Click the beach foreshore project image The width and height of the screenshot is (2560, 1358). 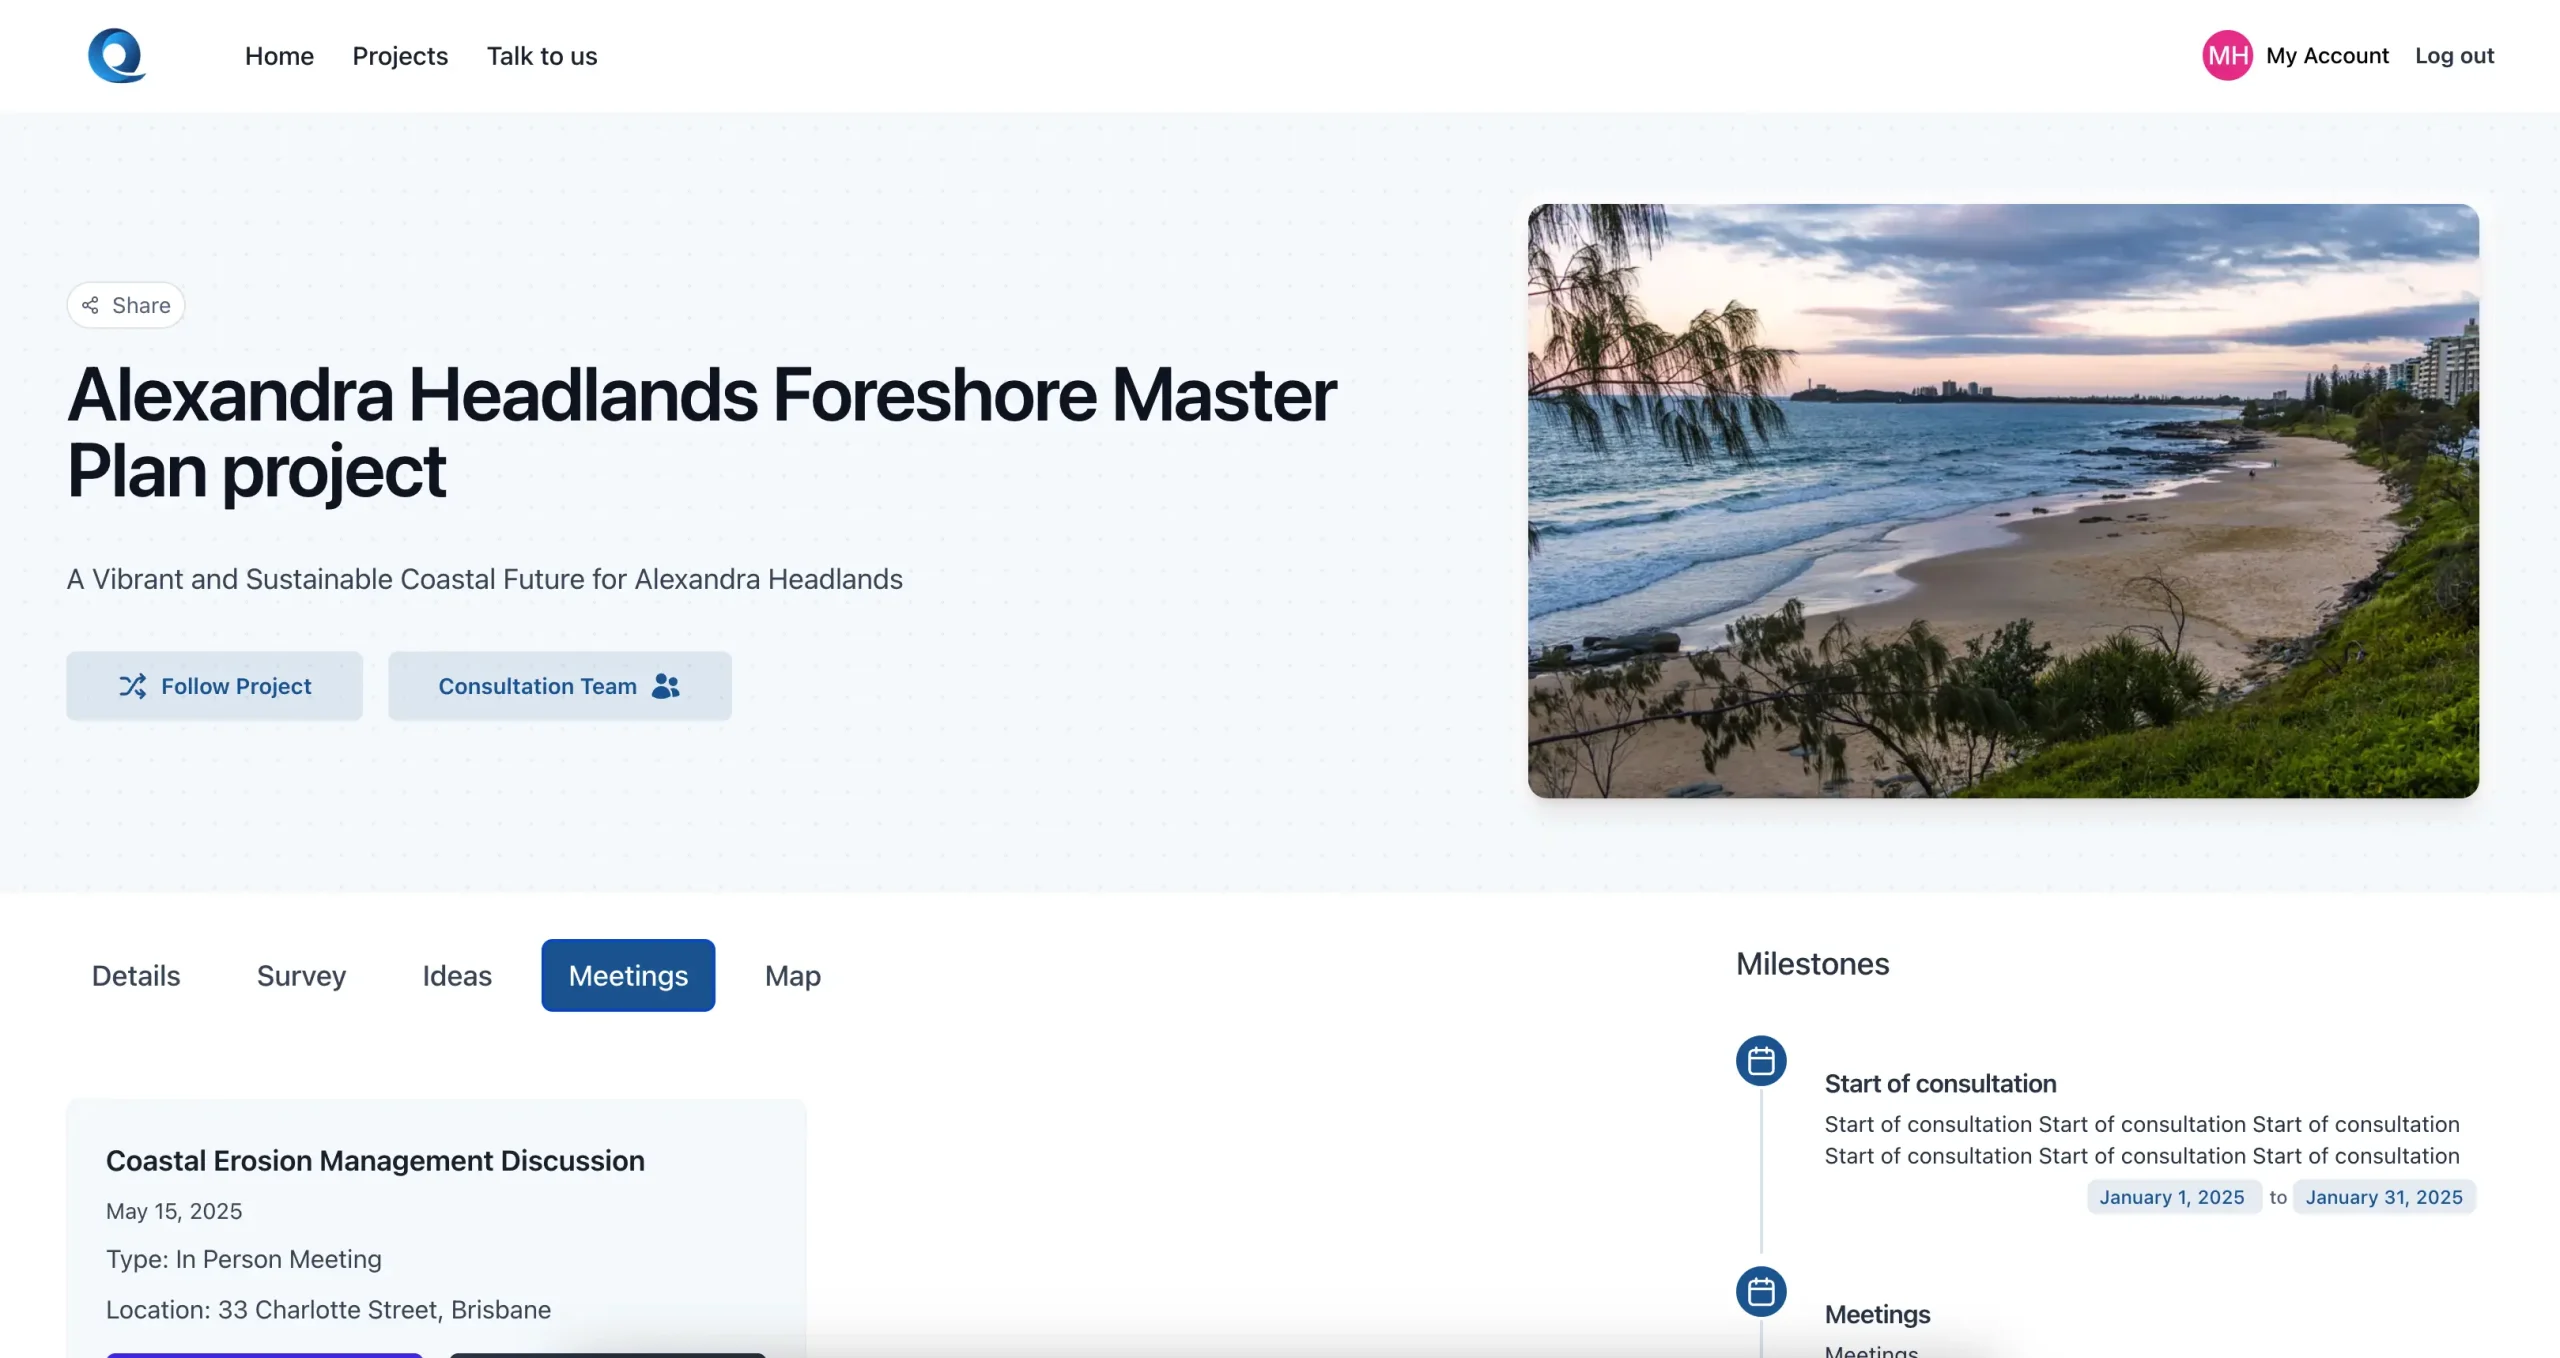click(x=2002, y=500)
